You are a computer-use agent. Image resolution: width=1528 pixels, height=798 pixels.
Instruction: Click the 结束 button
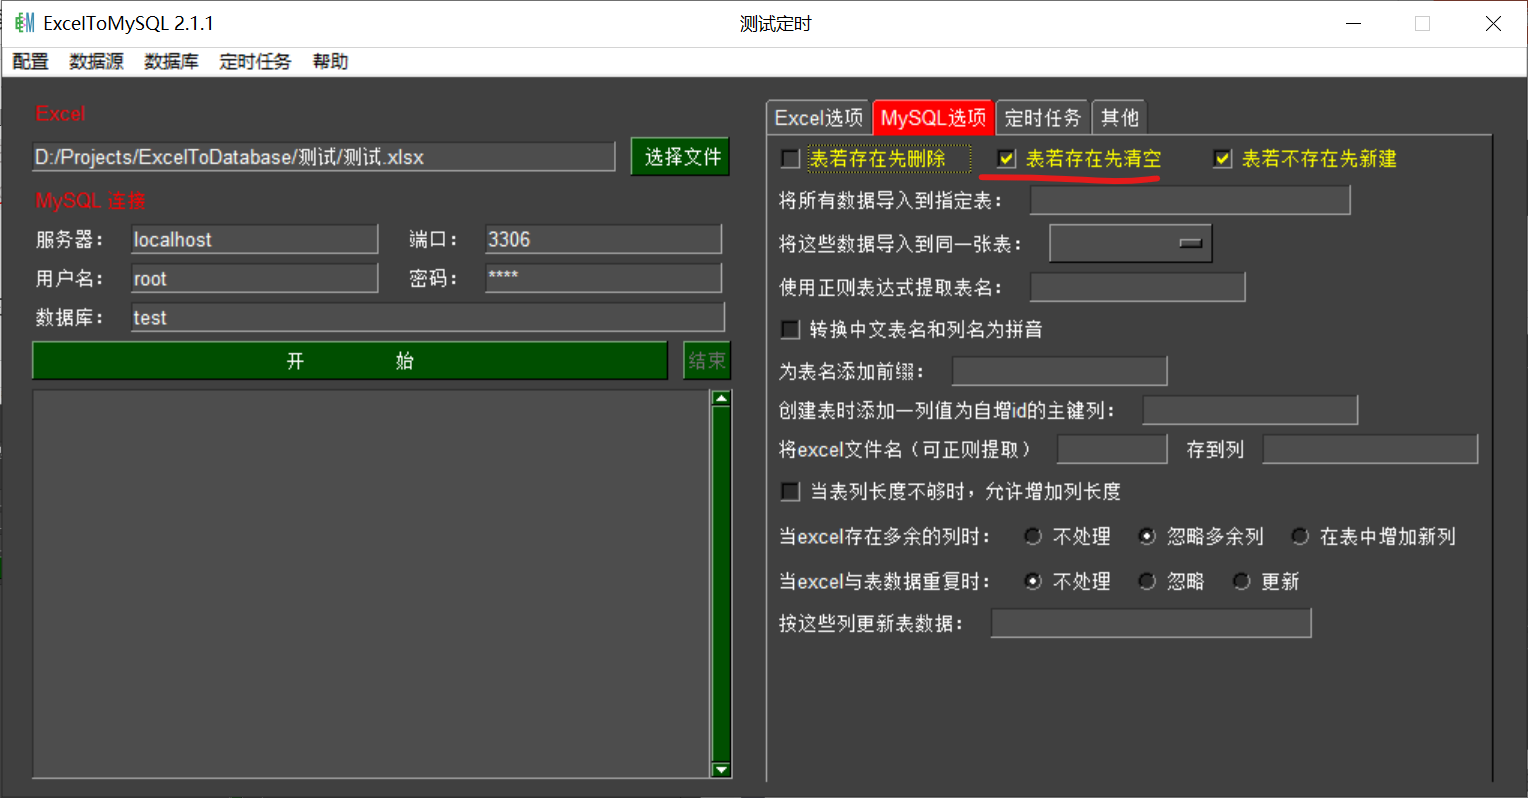[707, 361]
